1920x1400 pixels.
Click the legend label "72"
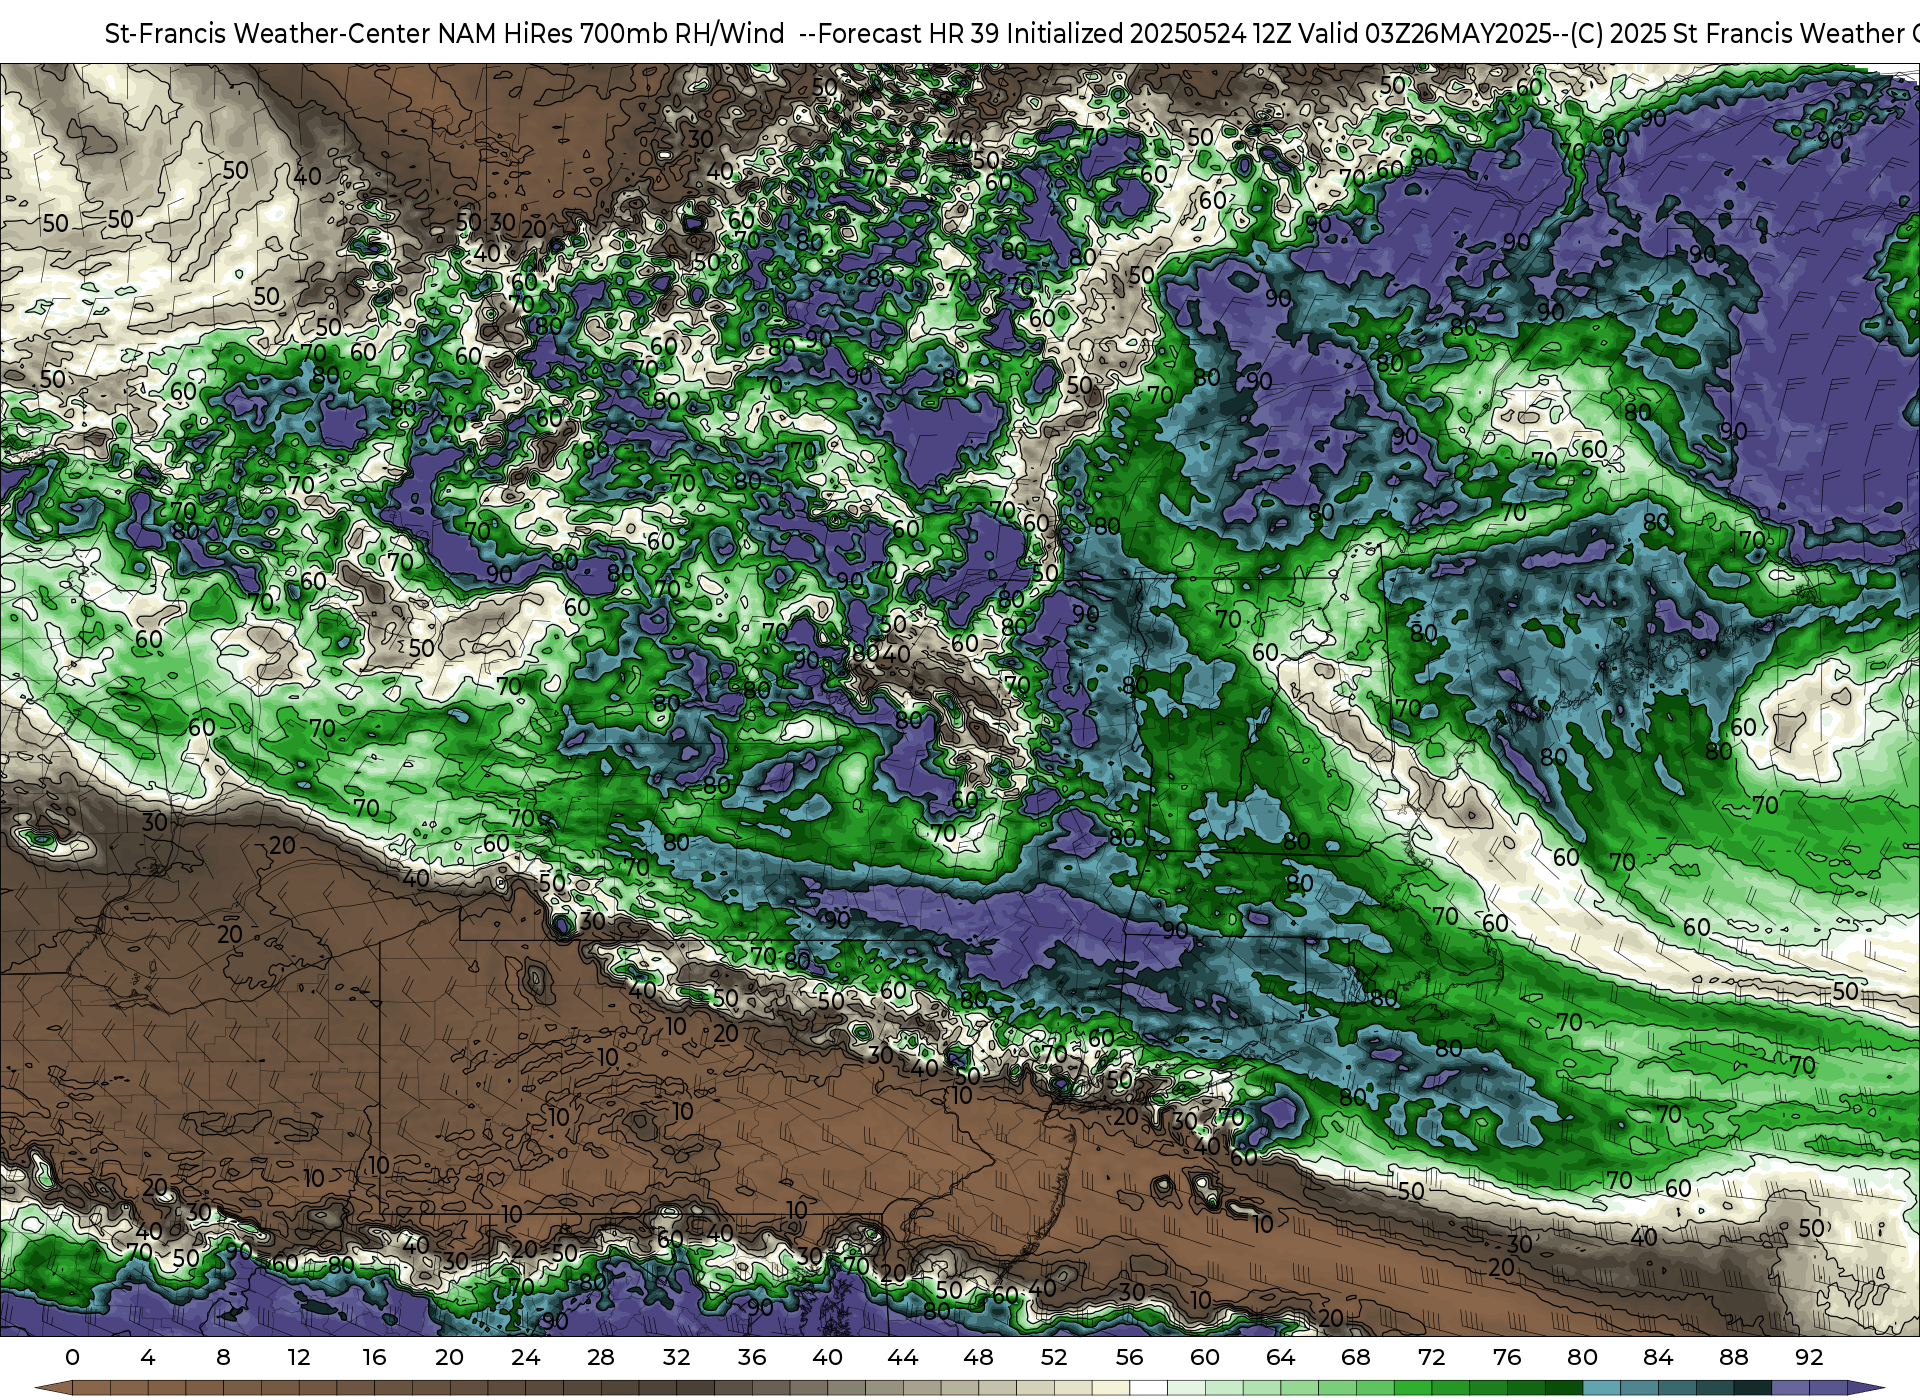[1431, 1357]
